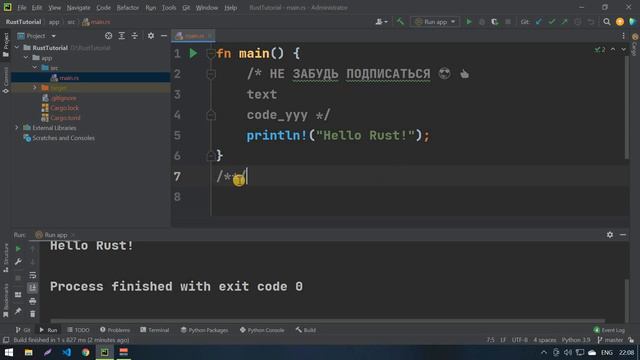Toggle tool window bars icon in status bar
The width and height of the screenshot is (640, 360).
(x=6, y=340)
